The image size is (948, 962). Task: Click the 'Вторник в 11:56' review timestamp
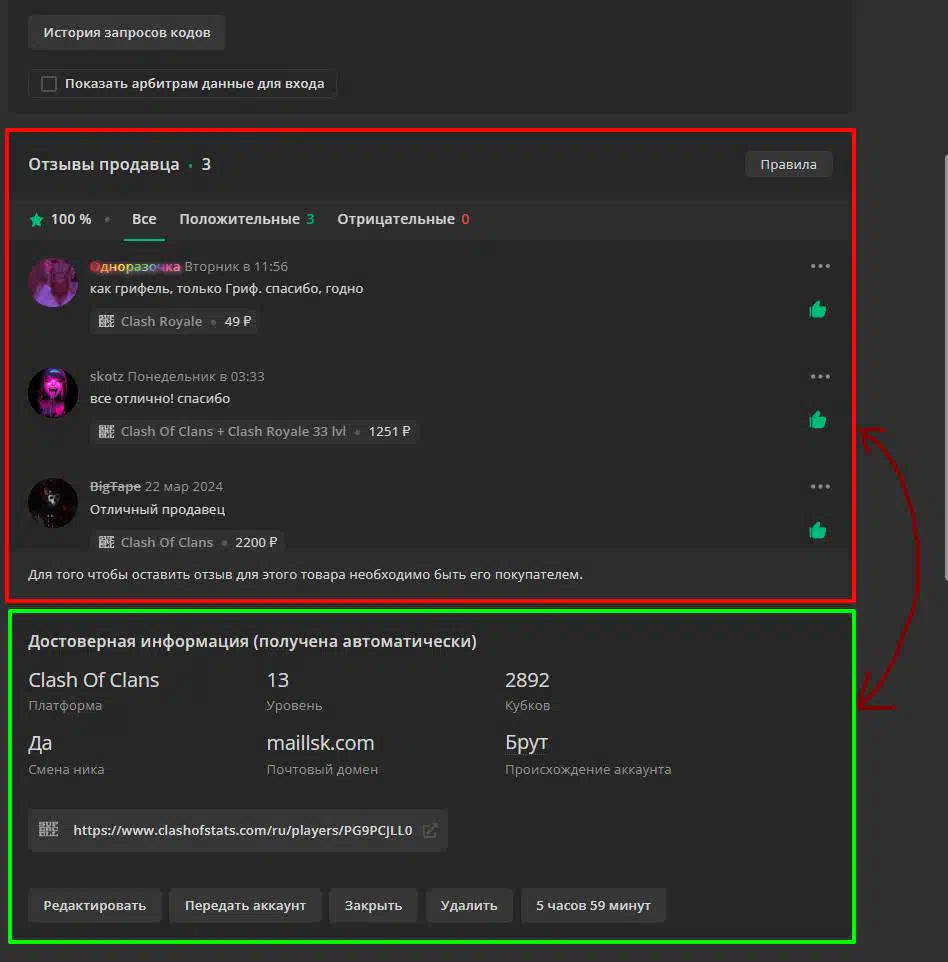(236, 266)
